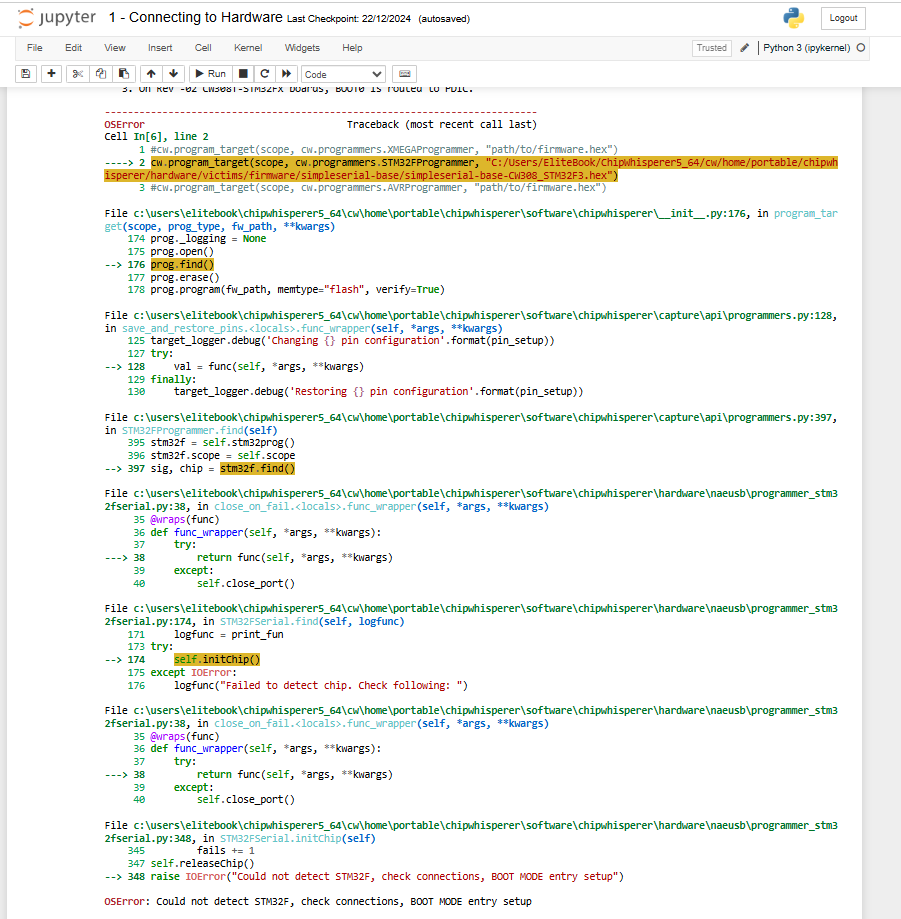
Task: Click the '(autosaved)' status text
Action: point(444,19)
